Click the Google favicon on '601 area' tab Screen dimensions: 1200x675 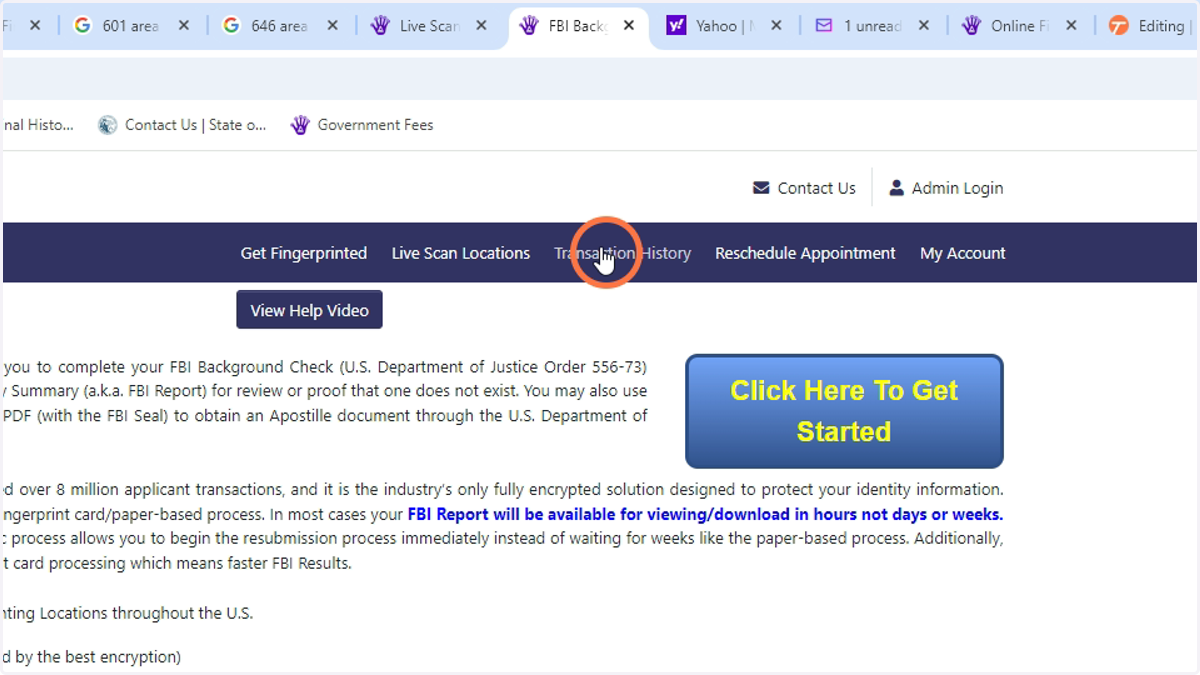pyautogui.click(x=82, y=26)
